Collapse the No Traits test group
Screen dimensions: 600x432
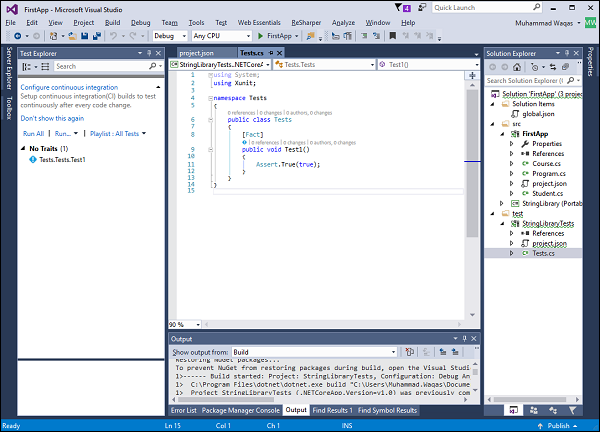point(23,148)
